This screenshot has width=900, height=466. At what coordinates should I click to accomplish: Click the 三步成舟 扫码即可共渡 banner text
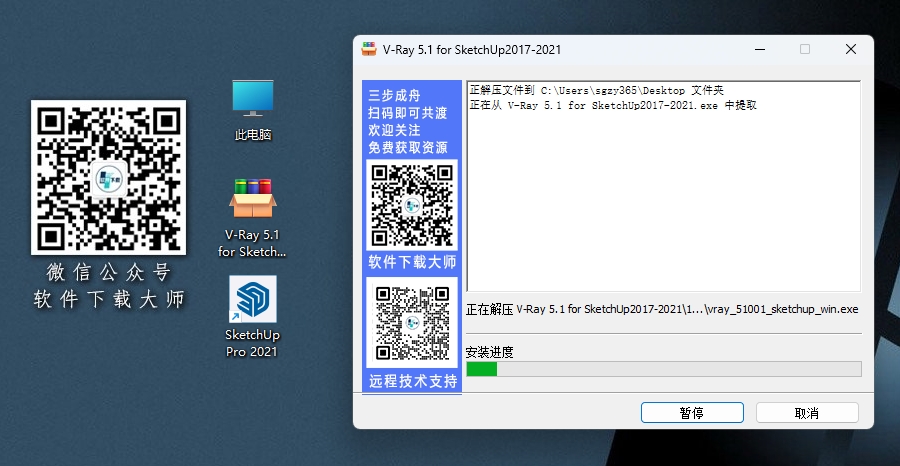coord(408,104)
